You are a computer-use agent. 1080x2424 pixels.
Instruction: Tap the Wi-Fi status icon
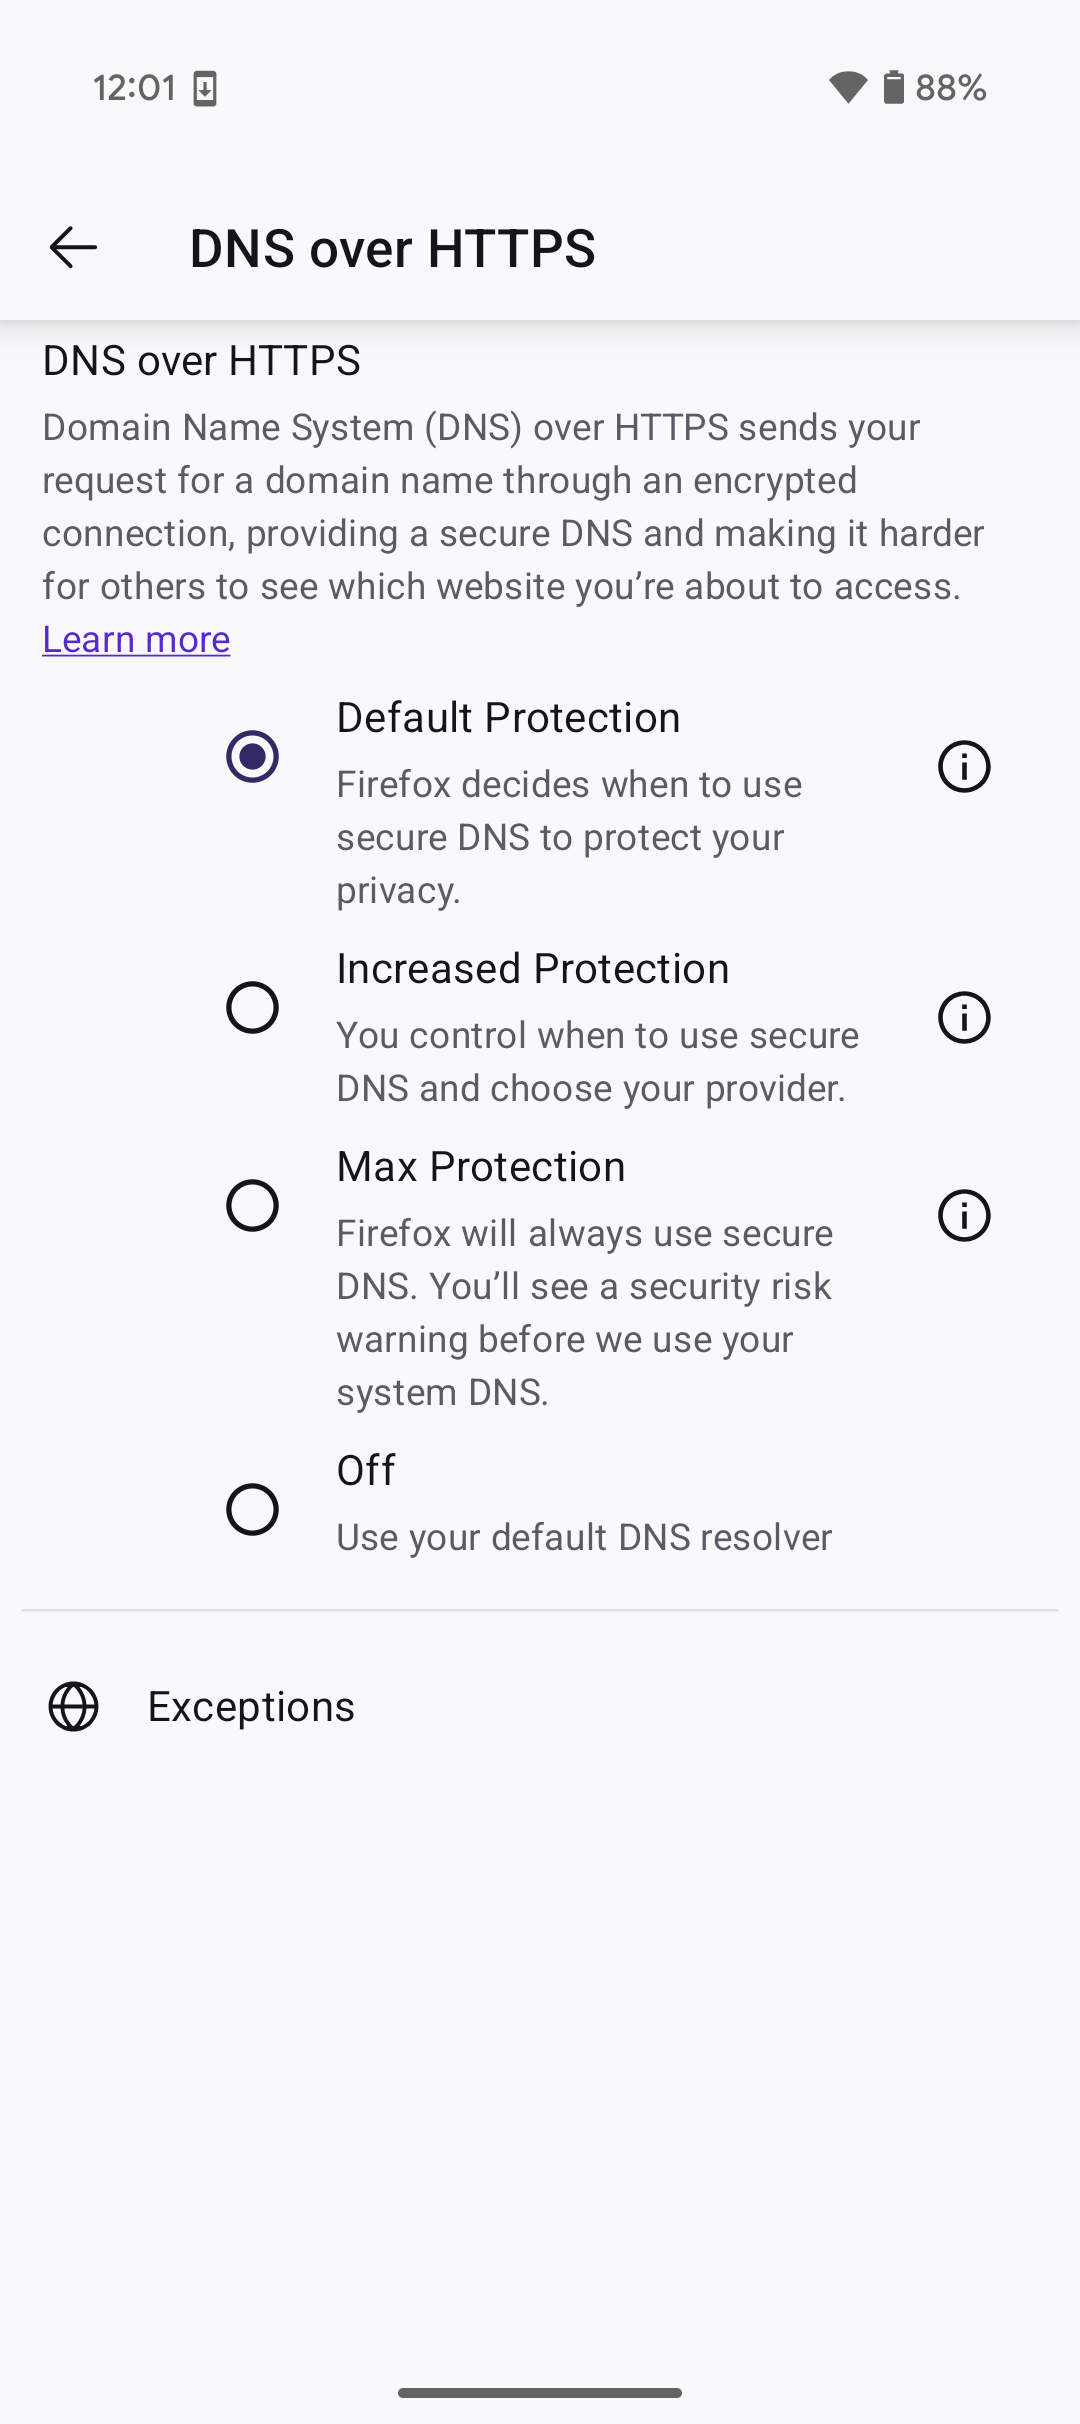pyautogui.click(x=848, y=88)
